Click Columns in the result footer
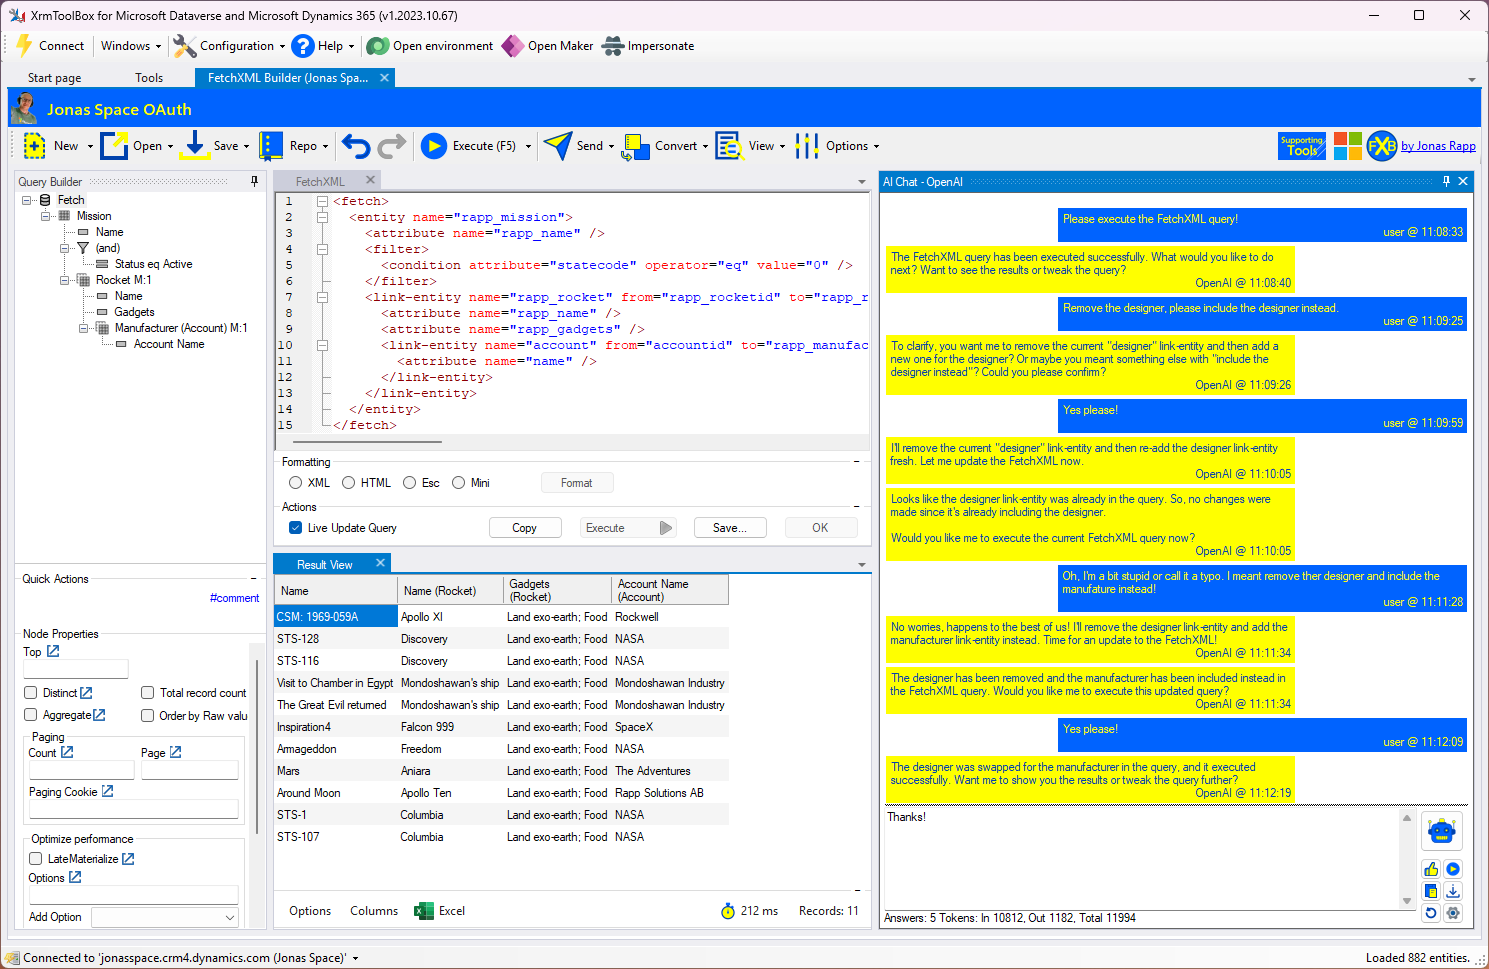This screenshot has height=969, width=1489. pos(374,911)
